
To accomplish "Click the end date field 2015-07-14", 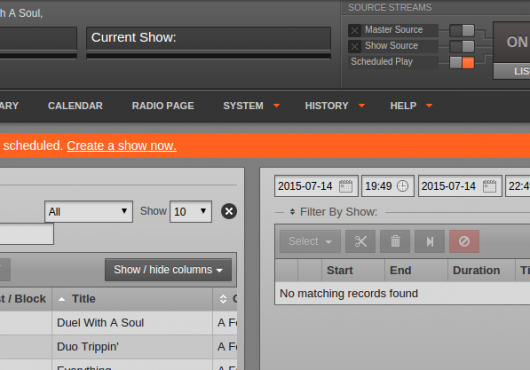I will (460, 186).
